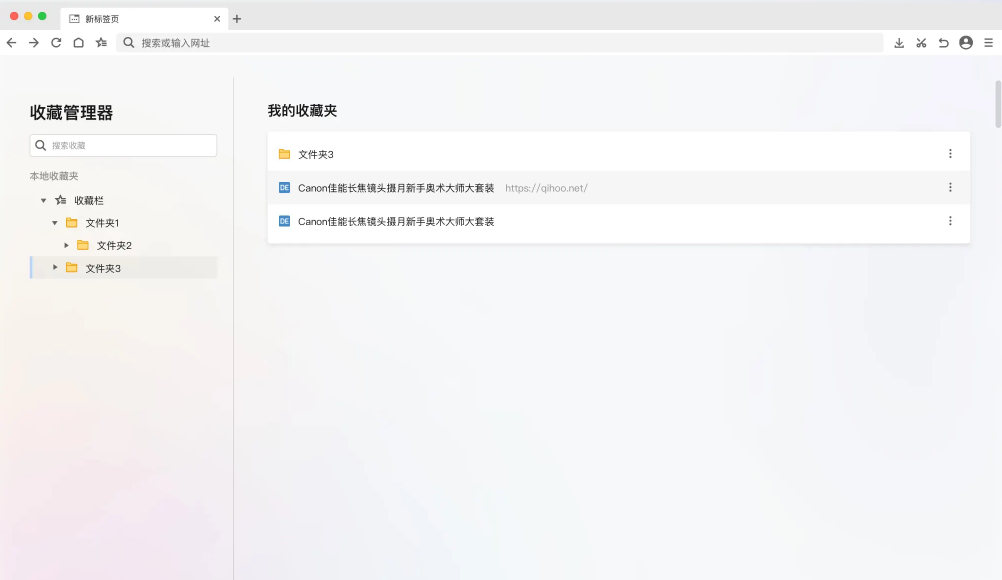This screenshot has width=1002, height=580.
Task: Click the scissors screenshot tool icon
Action: [921, 43]
